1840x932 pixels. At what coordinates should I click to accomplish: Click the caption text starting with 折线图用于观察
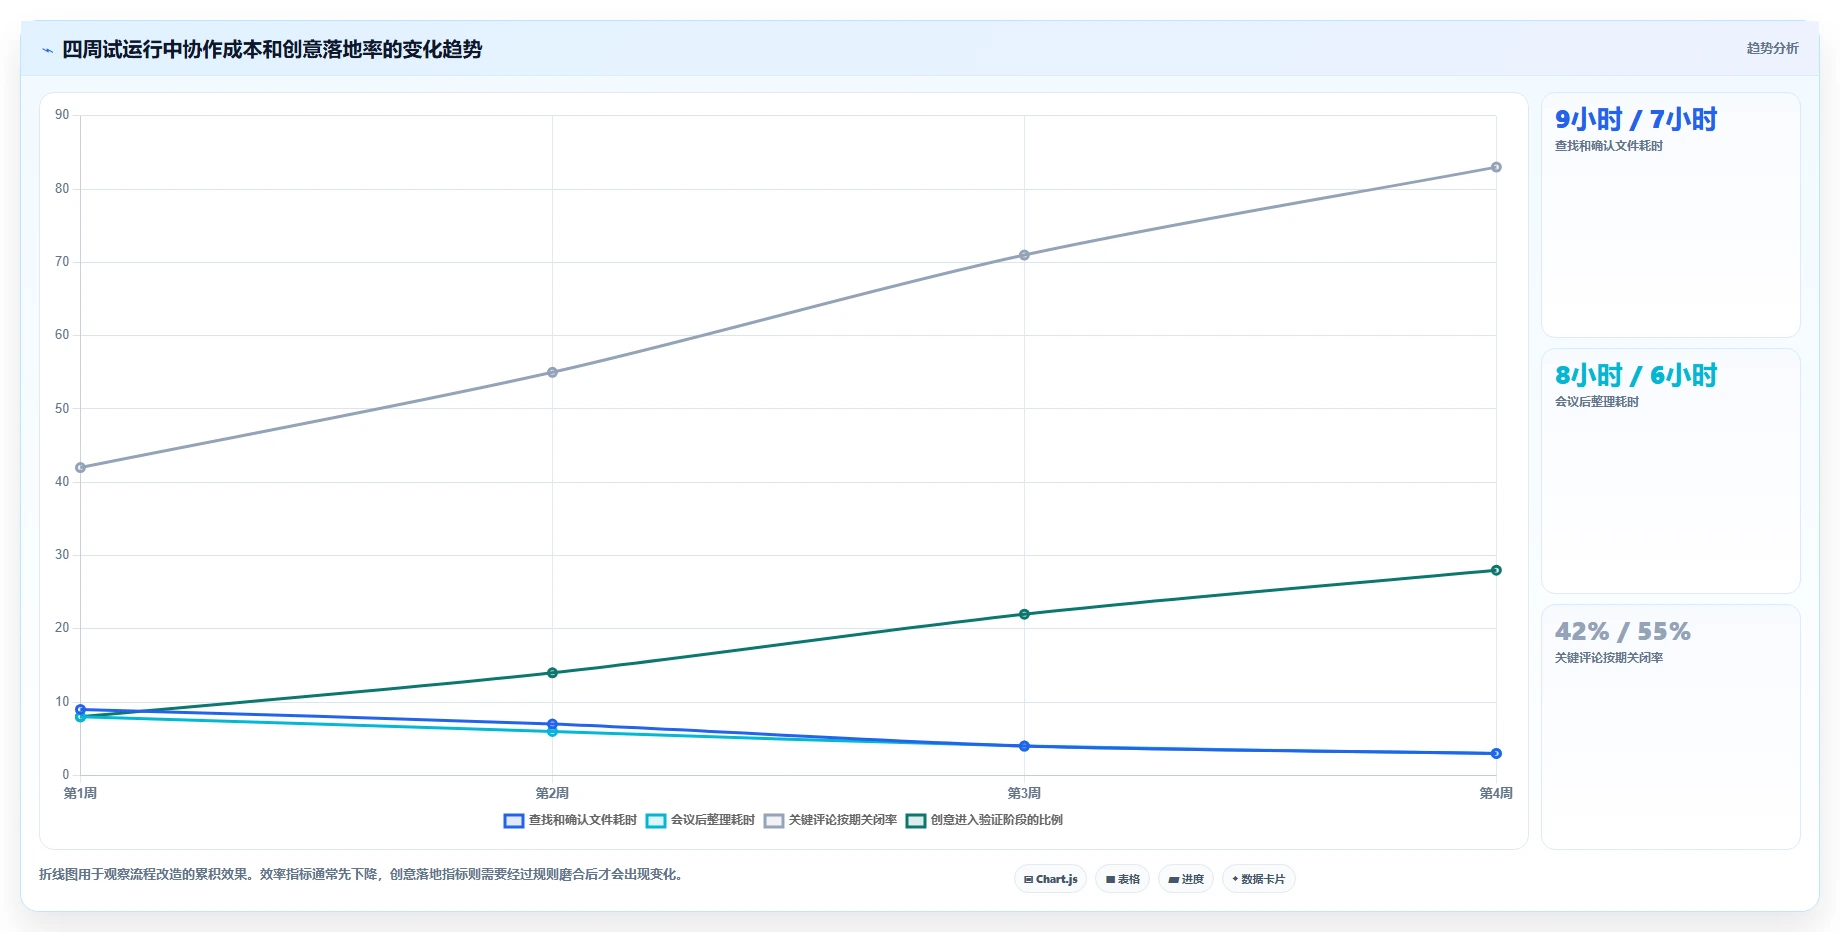click(362, 874)
